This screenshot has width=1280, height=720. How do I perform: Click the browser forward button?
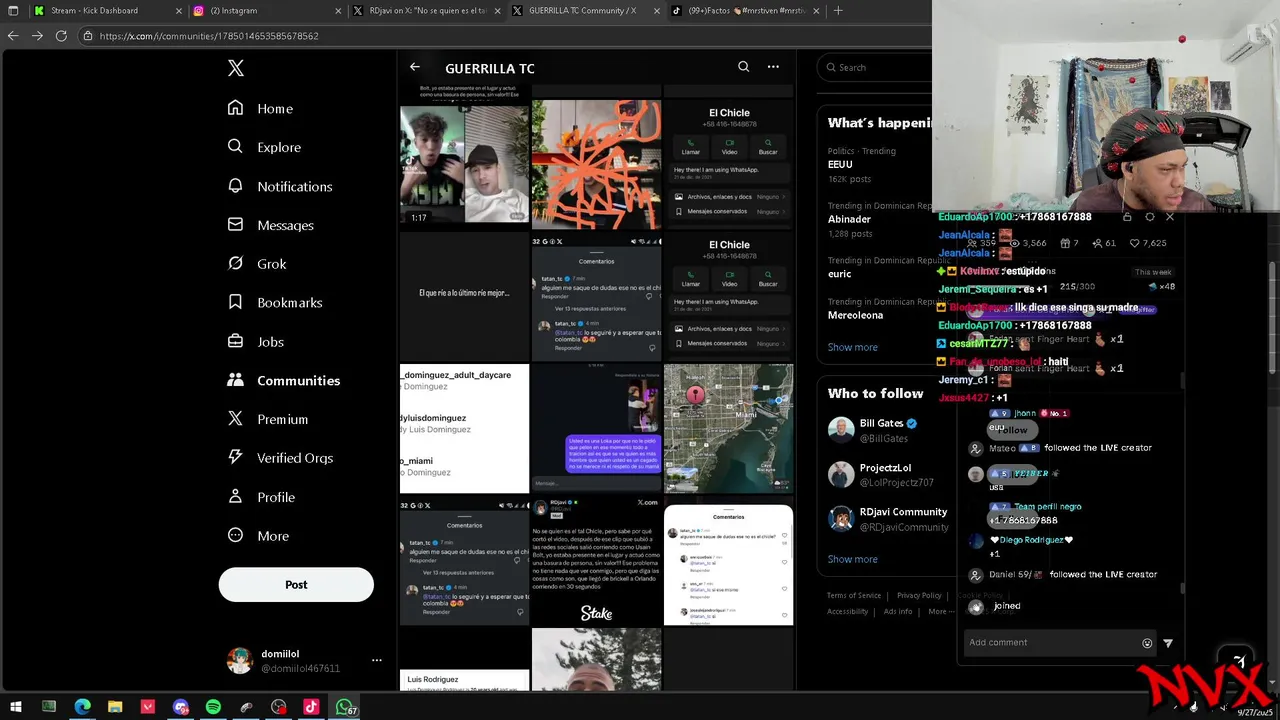coord(37,35)
